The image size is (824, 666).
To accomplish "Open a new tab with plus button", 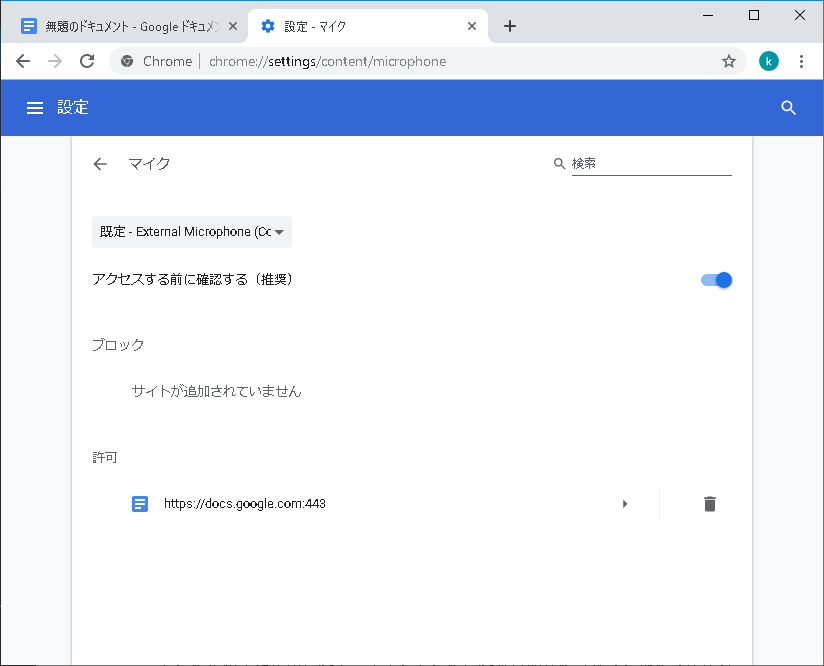I will point(510,26).
